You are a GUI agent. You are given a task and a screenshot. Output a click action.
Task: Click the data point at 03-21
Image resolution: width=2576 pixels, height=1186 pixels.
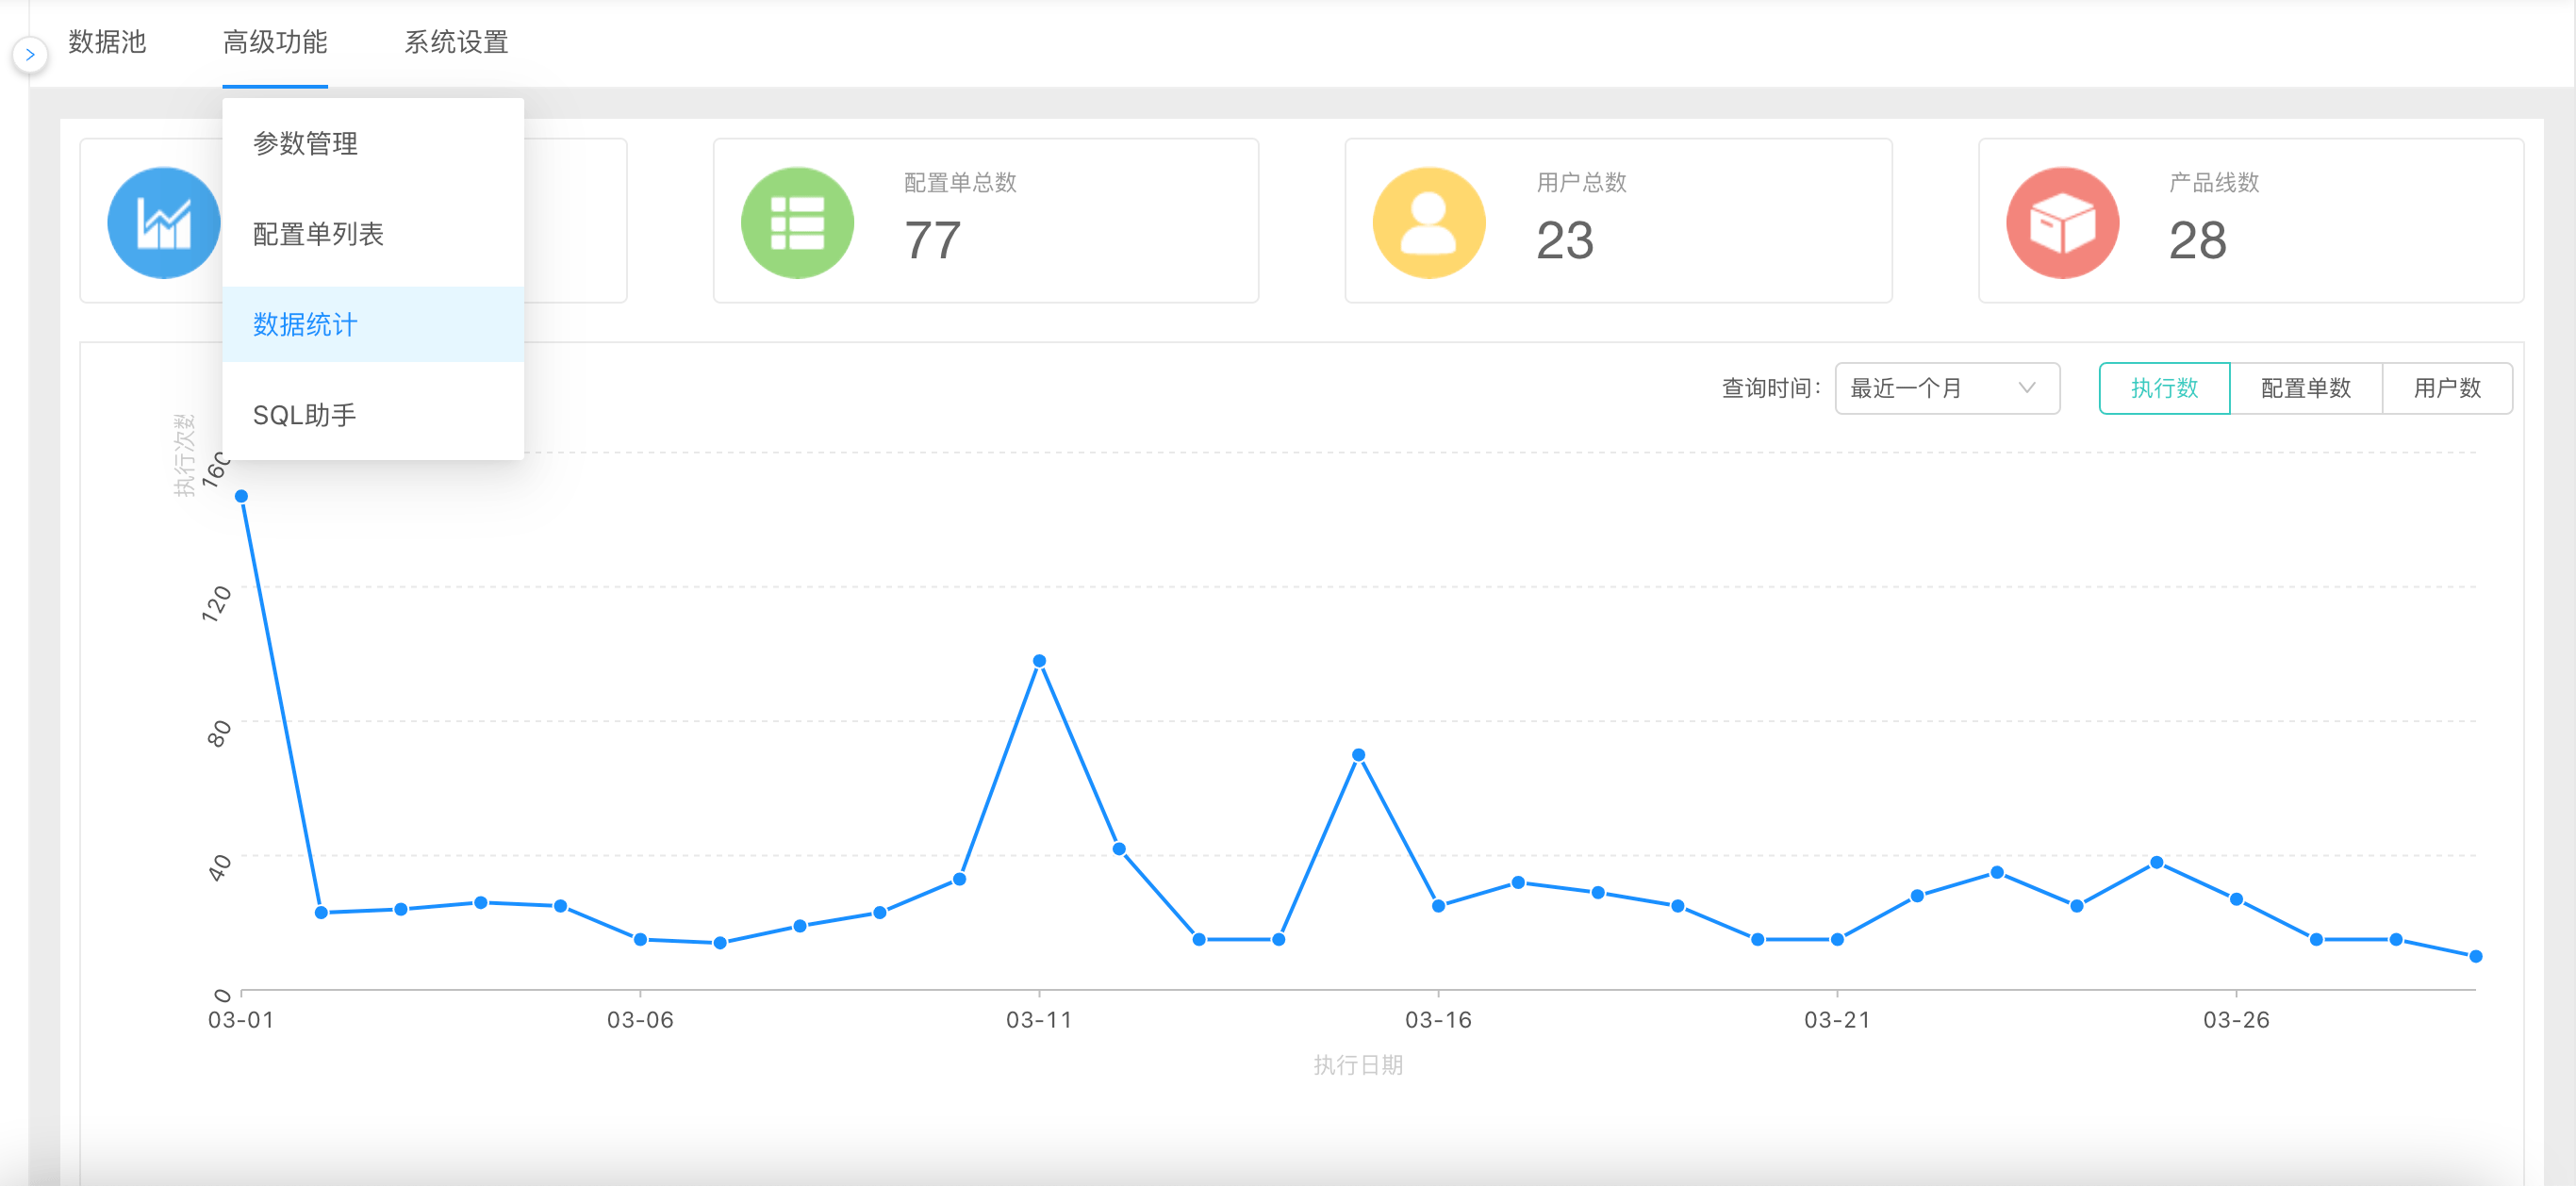tap(1837, 939)
